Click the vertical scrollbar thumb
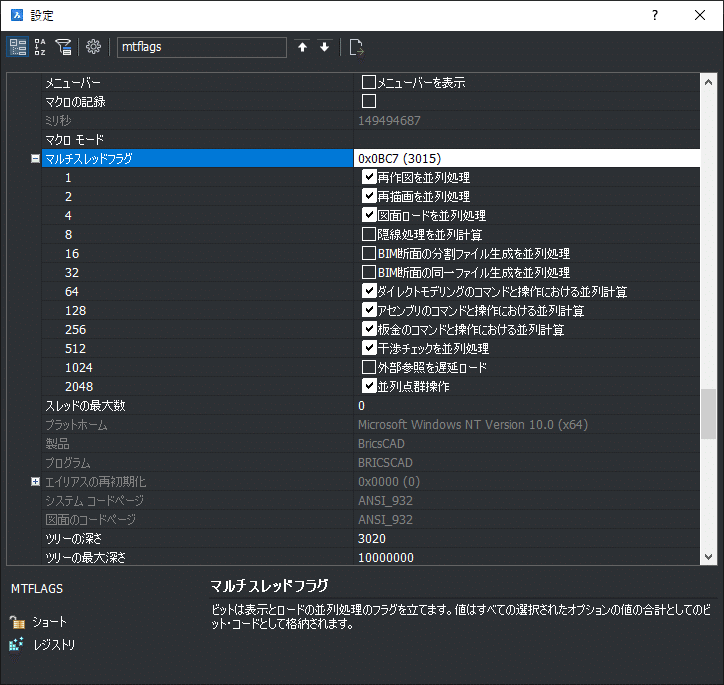 (x=708, y=414)
